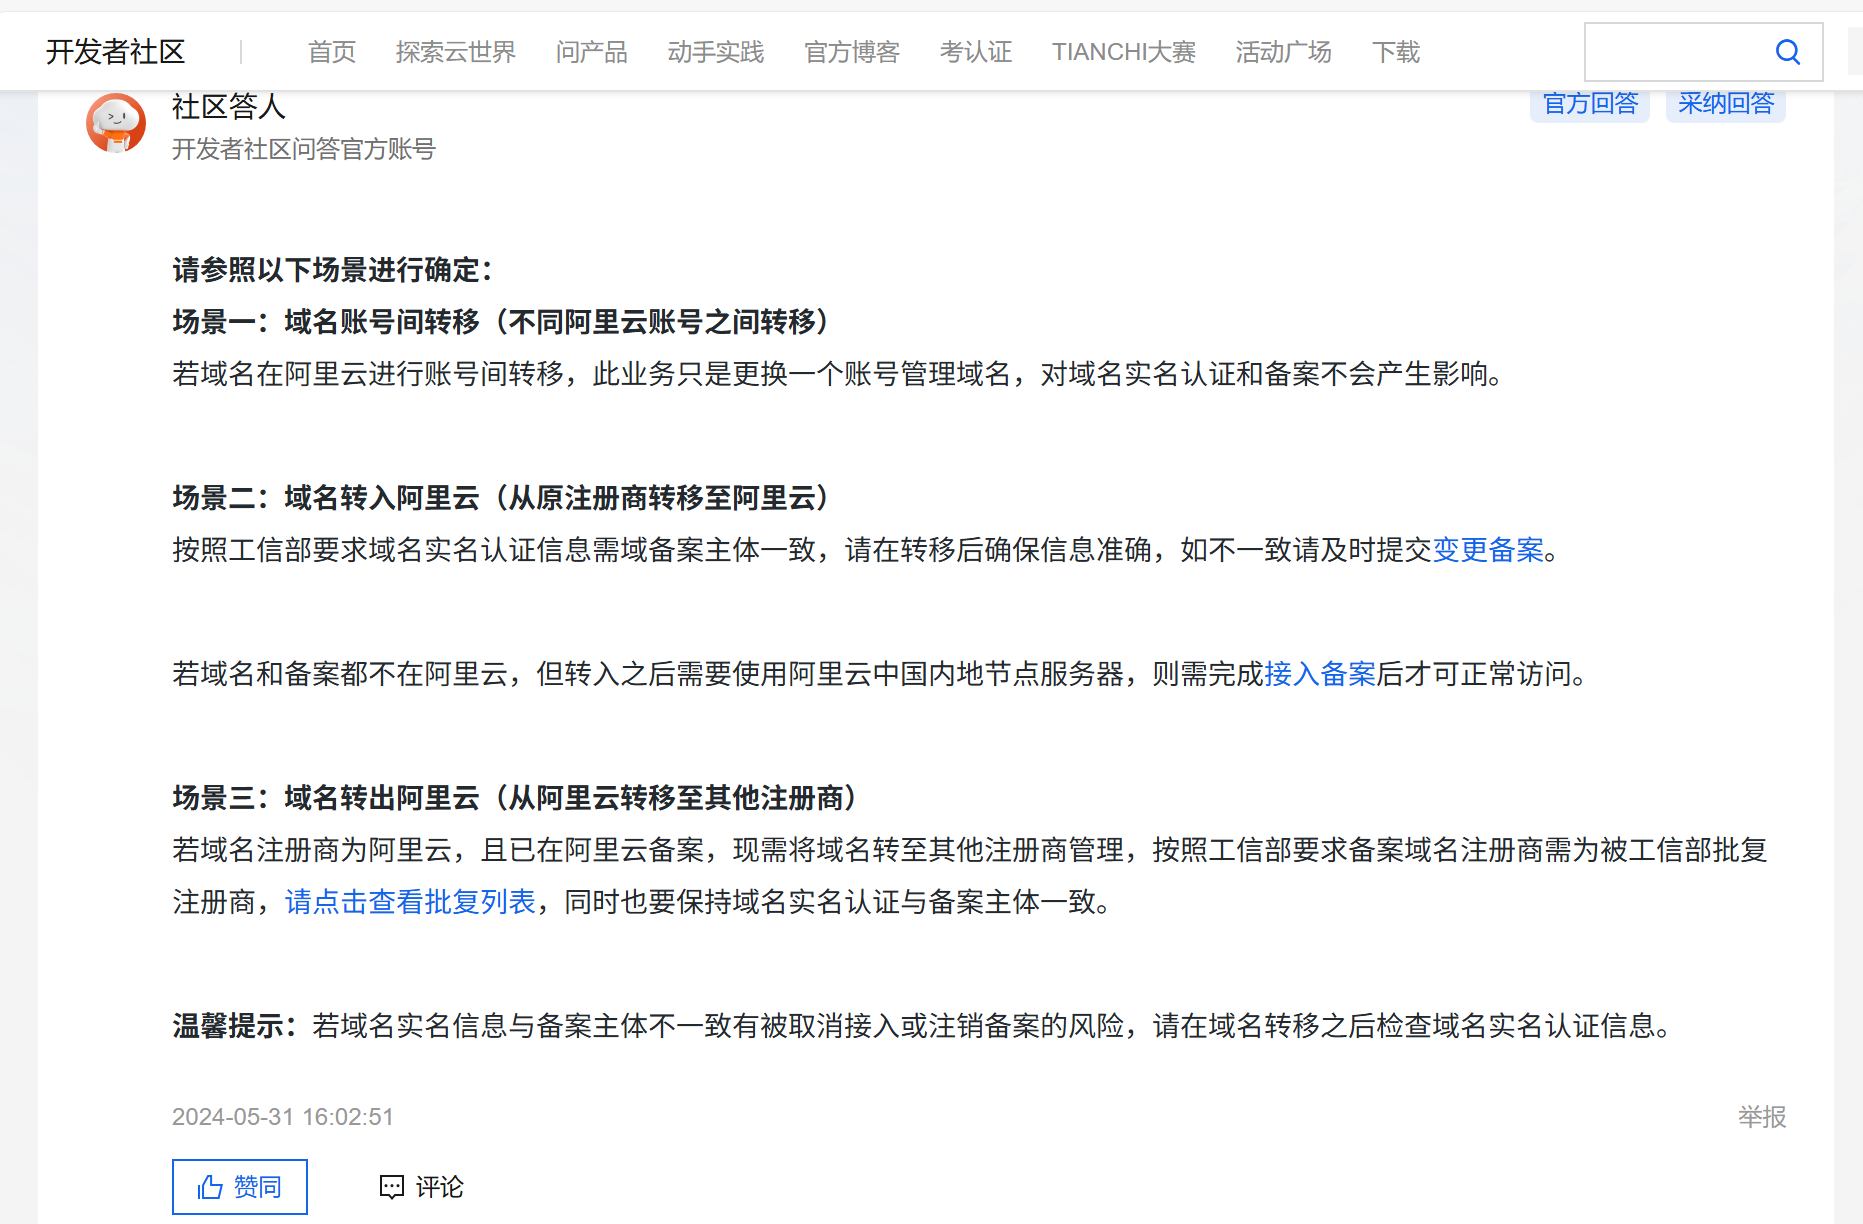Open the 探索云世界 menu
Screen dimensions: 1863x1224
pos(456,52)
